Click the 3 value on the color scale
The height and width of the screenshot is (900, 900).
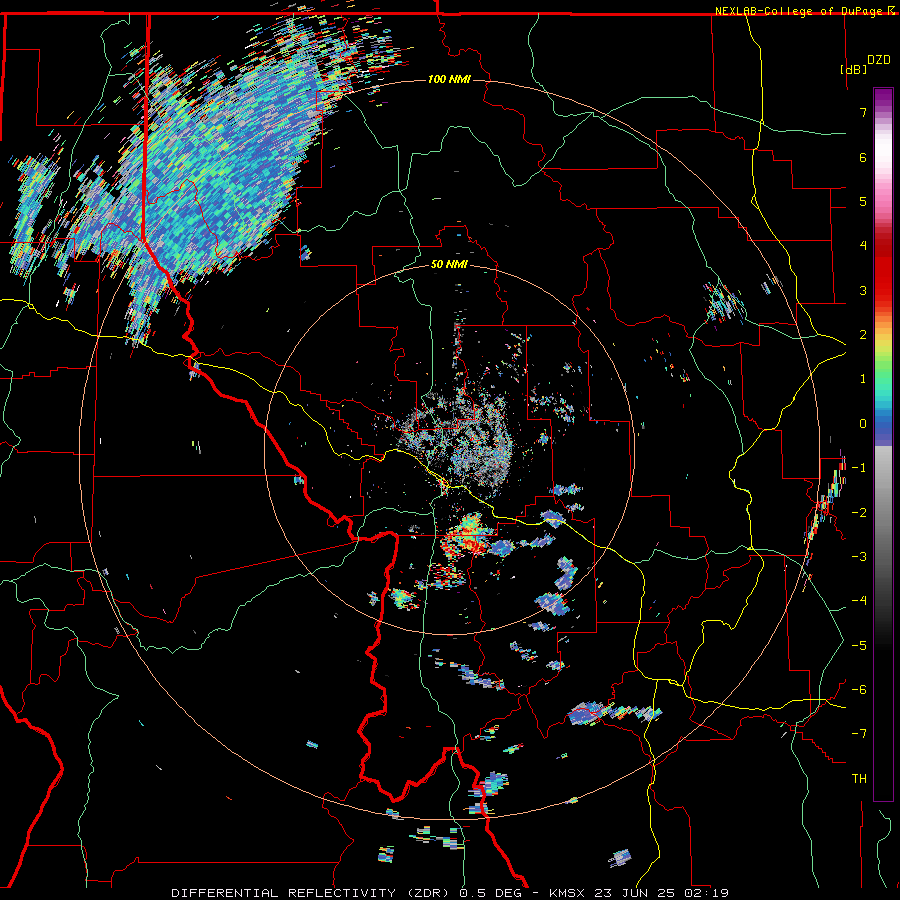click(x=863, y=290)
